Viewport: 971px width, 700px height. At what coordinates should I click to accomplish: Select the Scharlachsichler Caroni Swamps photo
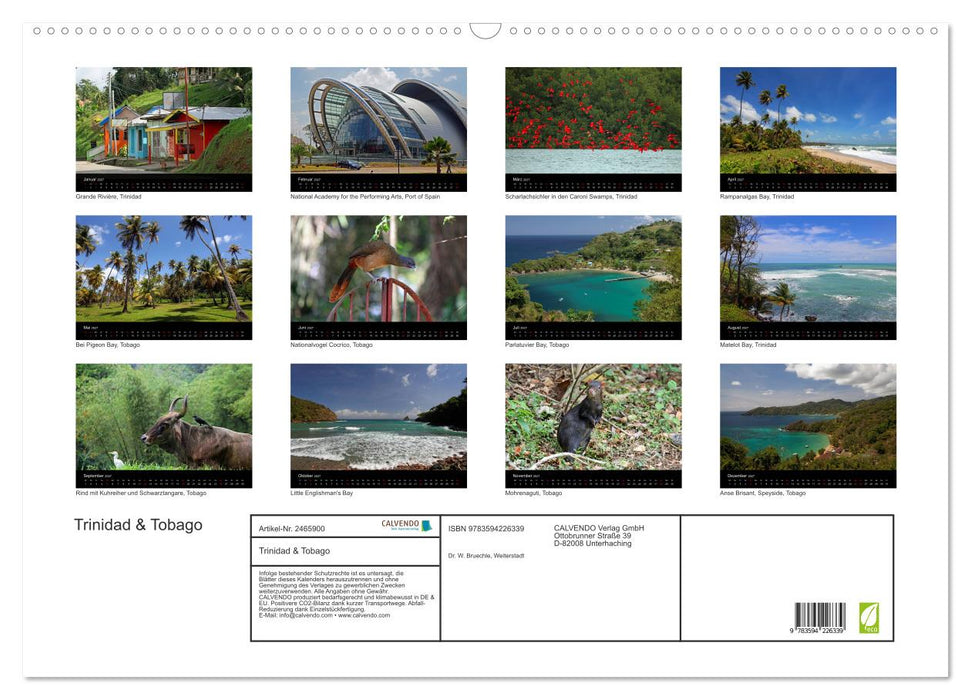(x=593, y=120)
